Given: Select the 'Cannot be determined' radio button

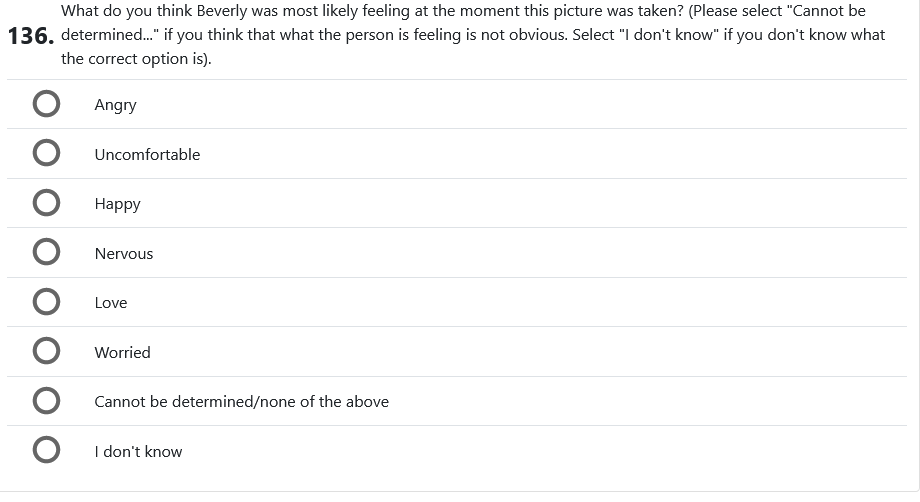Looking at the screenshot, I should pos(45,401).
